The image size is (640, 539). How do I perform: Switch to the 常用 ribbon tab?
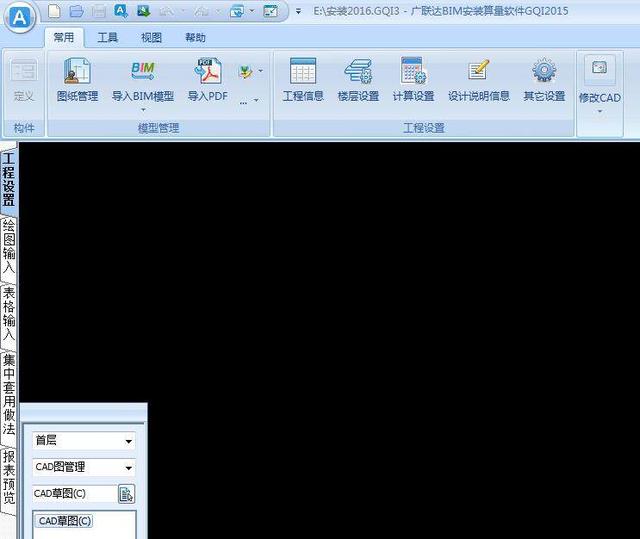64,38
